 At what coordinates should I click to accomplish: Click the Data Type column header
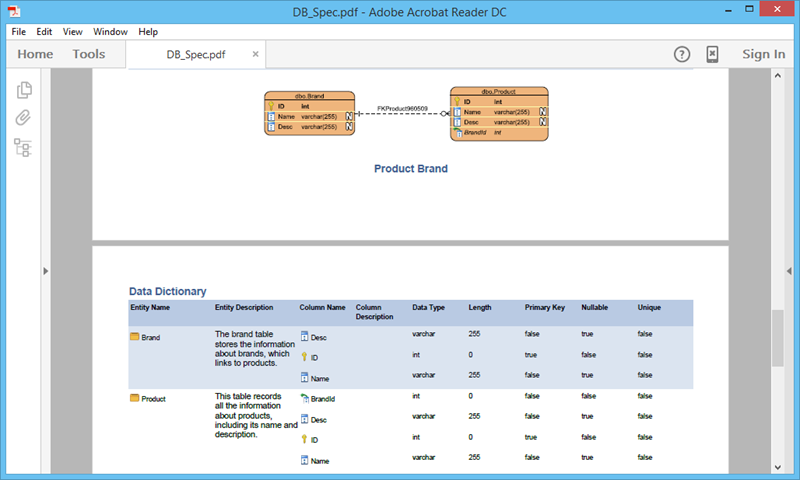point(429,308)
